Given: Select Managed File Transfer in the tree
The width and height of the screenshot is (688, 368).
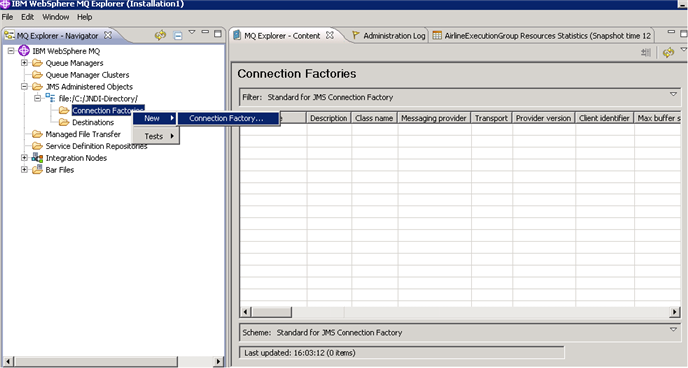Looking at the screenshot, I should tap(83, 134).
